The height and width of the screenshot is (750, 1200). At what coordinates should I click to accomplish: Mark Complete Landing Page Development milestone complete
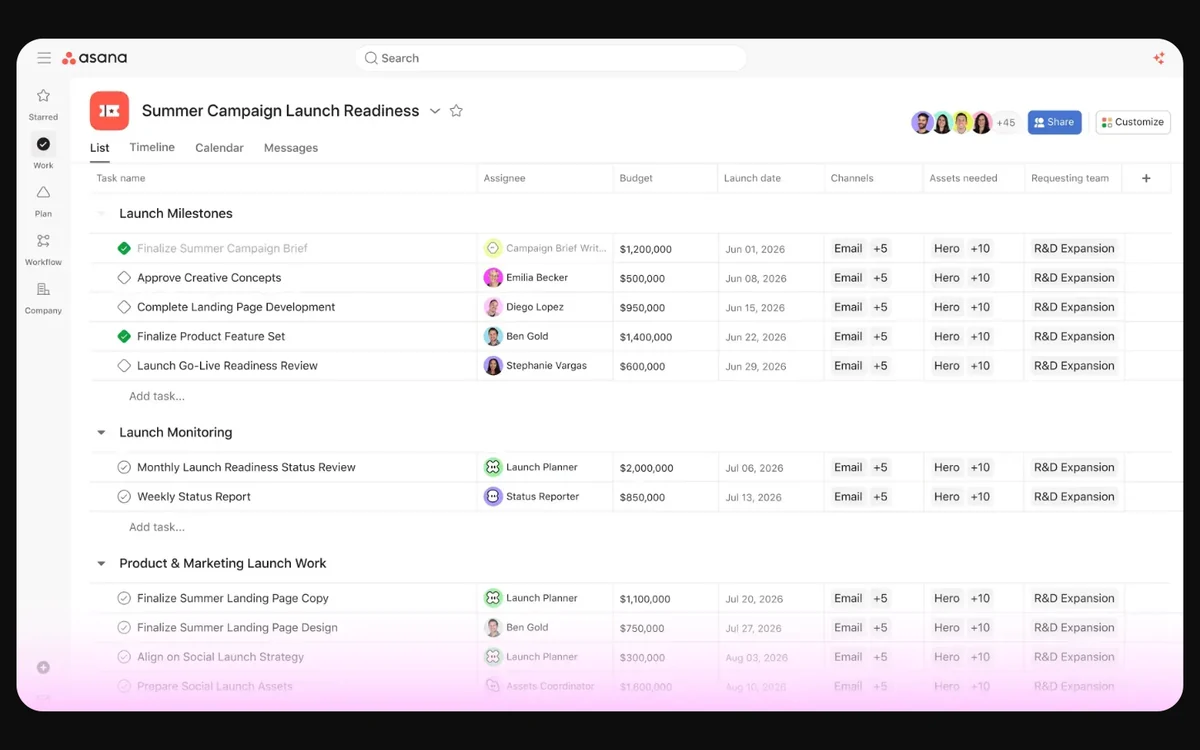point(124,307)
